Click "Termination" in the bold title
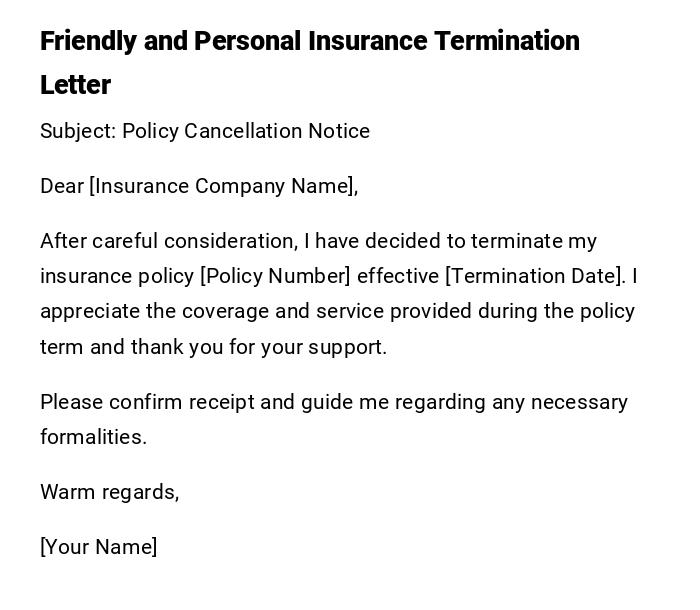 coord(507,42)
